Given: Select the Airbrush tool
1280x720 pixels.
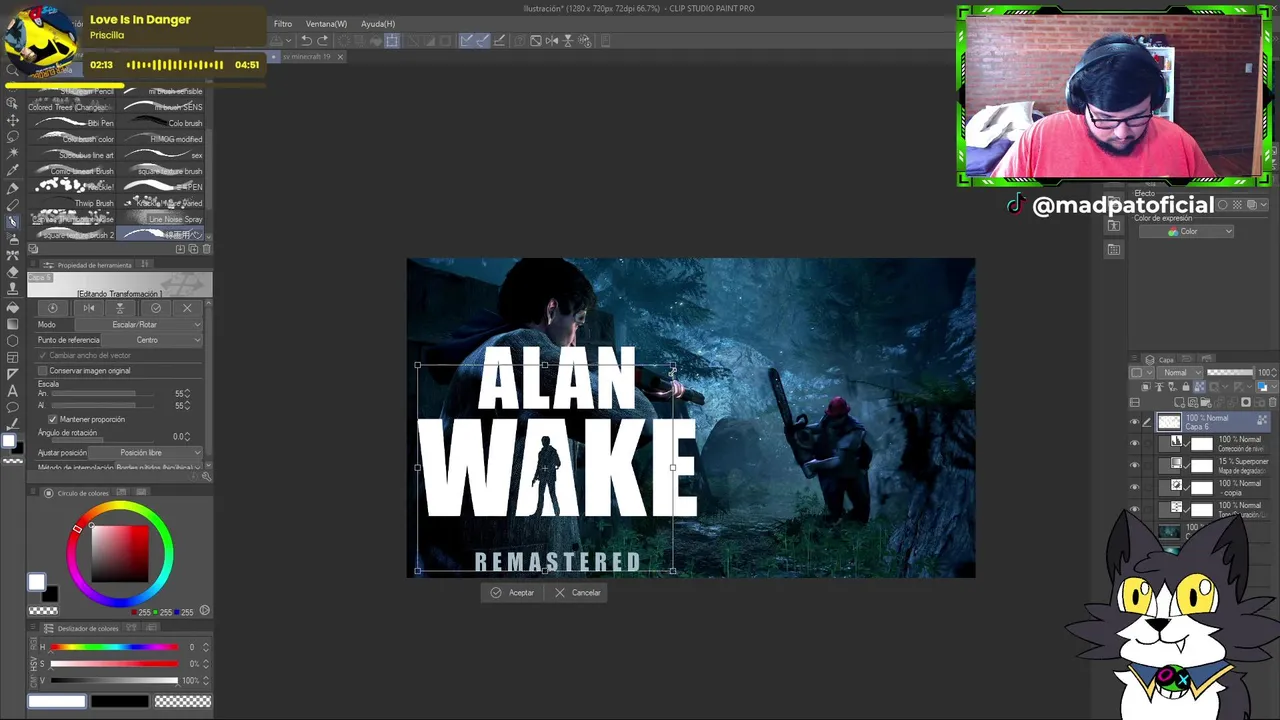Looking at the screenshot, I should coord(12,239).
